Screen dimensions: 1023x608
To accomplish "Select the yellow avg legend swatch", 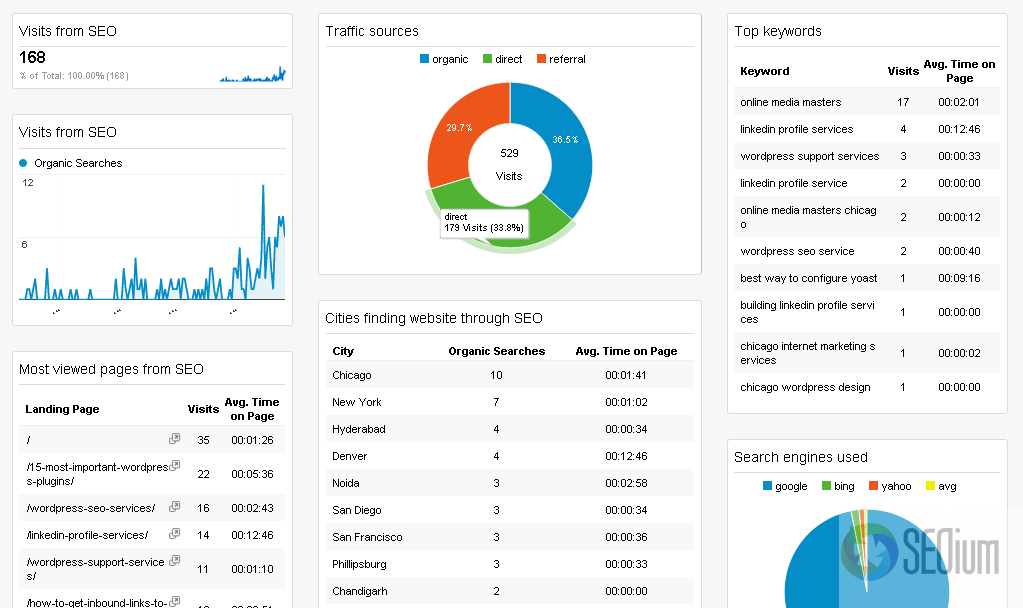I will 930,486.
